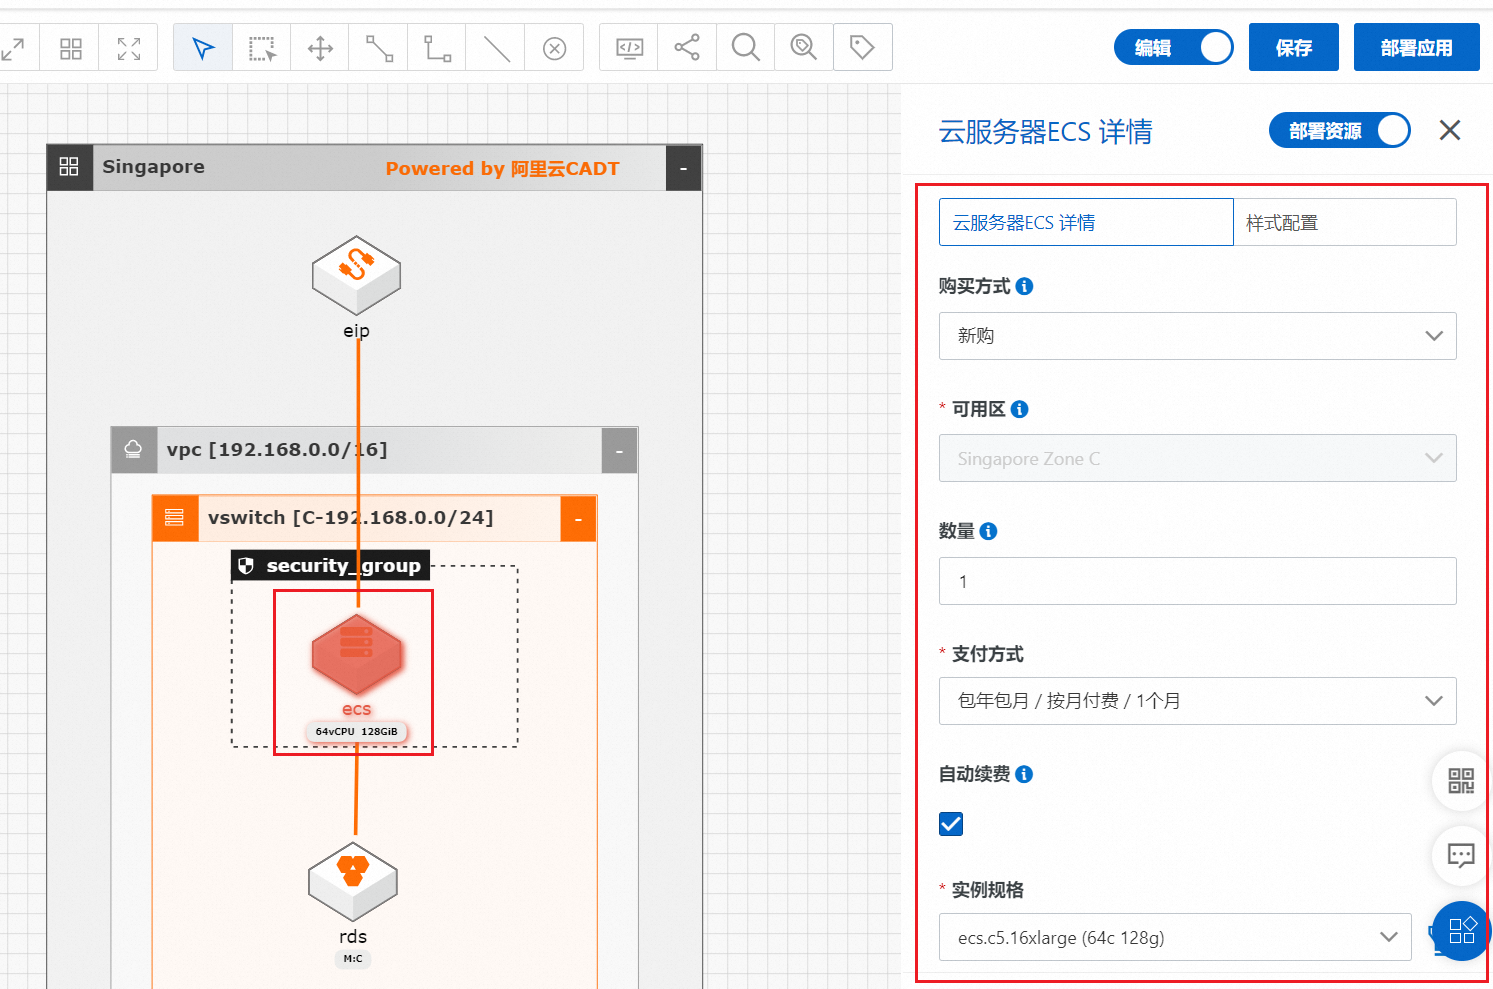Click the 云服务器ECS 详情 panel heading

click(x=1045, y=131)
